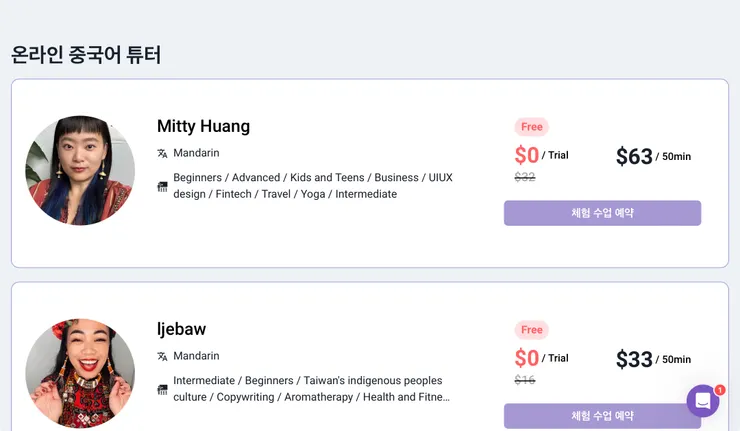The width and height of the screenshot is (740, 431).
Task: Click Ijebaw's Free trial badge
Action: (x=531, y=330)
